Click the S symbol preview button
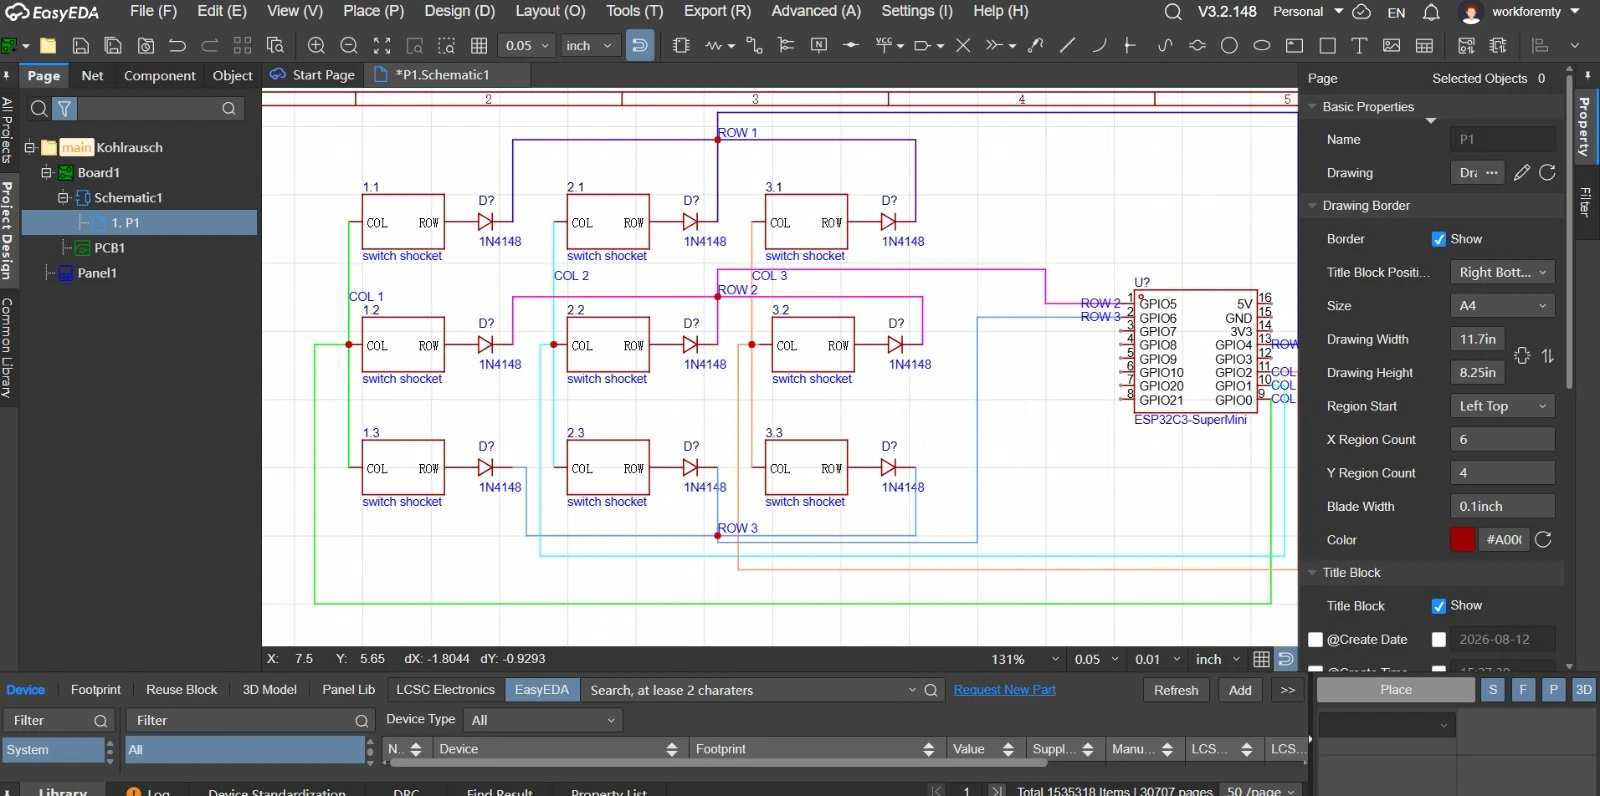 tap(1493, 690)
